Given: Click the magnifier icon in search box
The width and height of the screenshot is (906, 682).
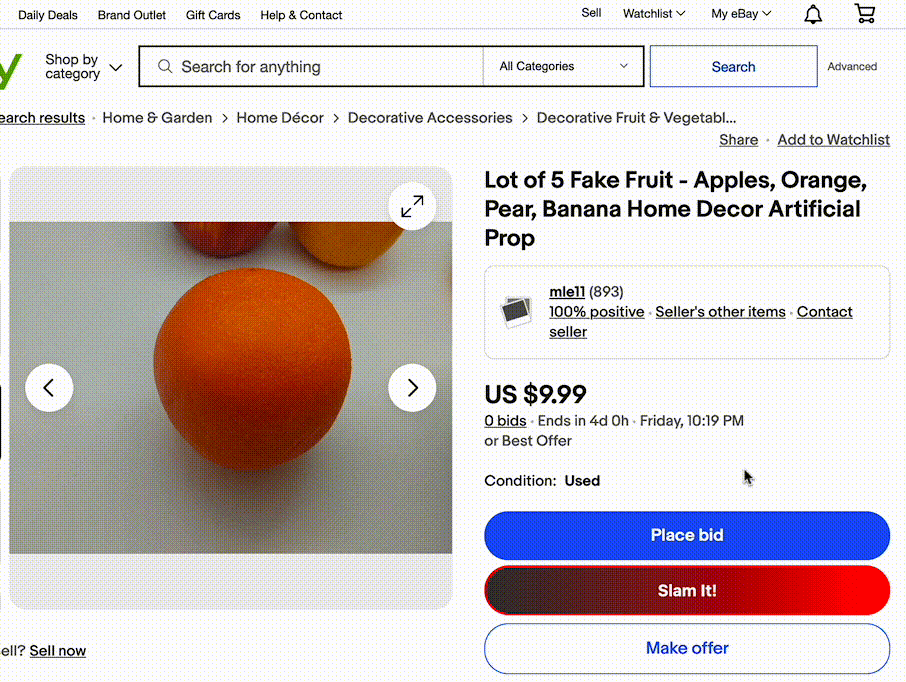Looking at the screenshot, I should (x=165, y=67).
